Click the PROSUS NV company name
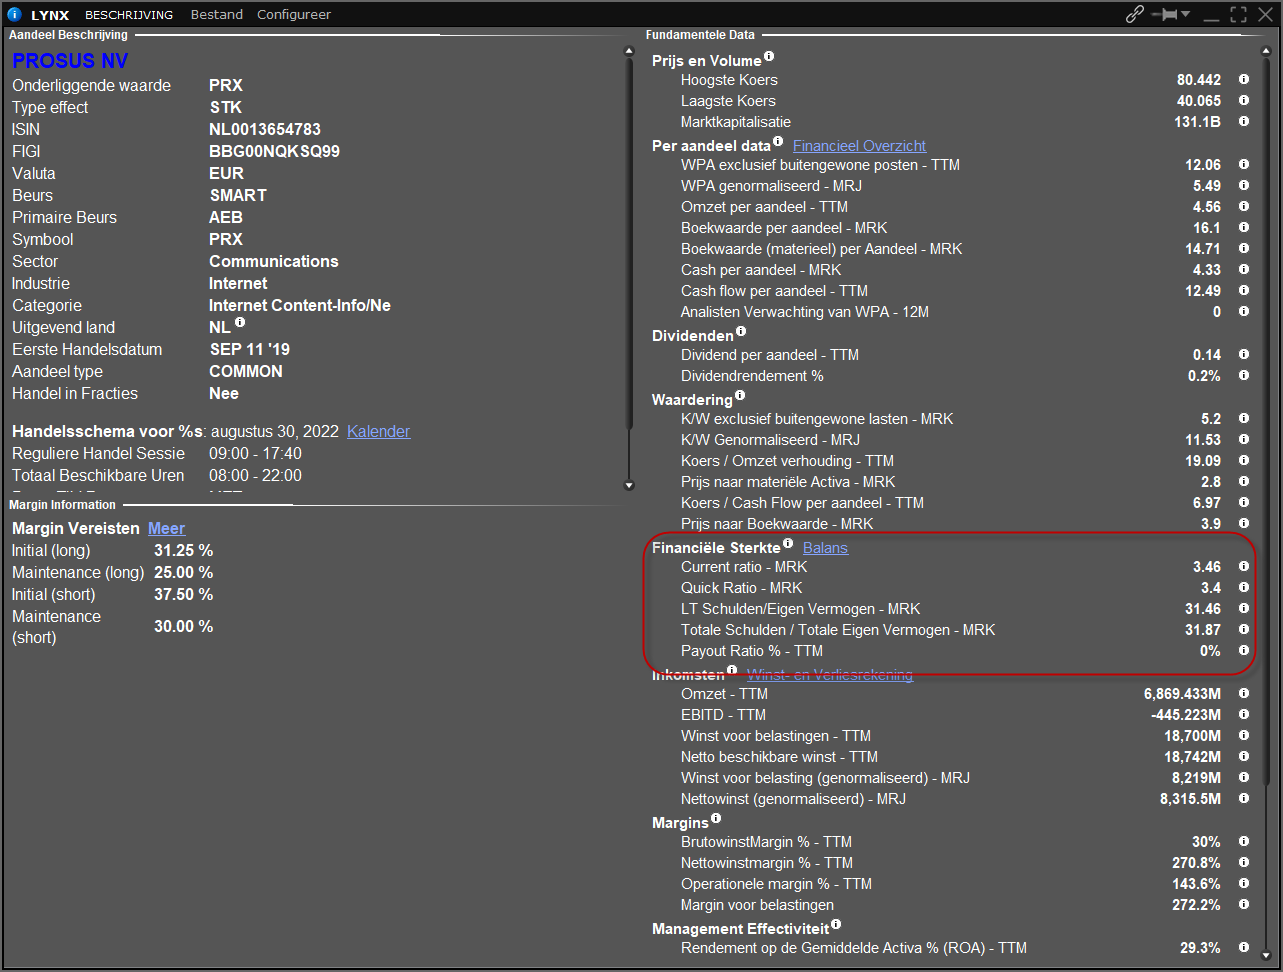The height and width of the screenshot is (972, 1283). pyautogui.click(x=70, y=61)
